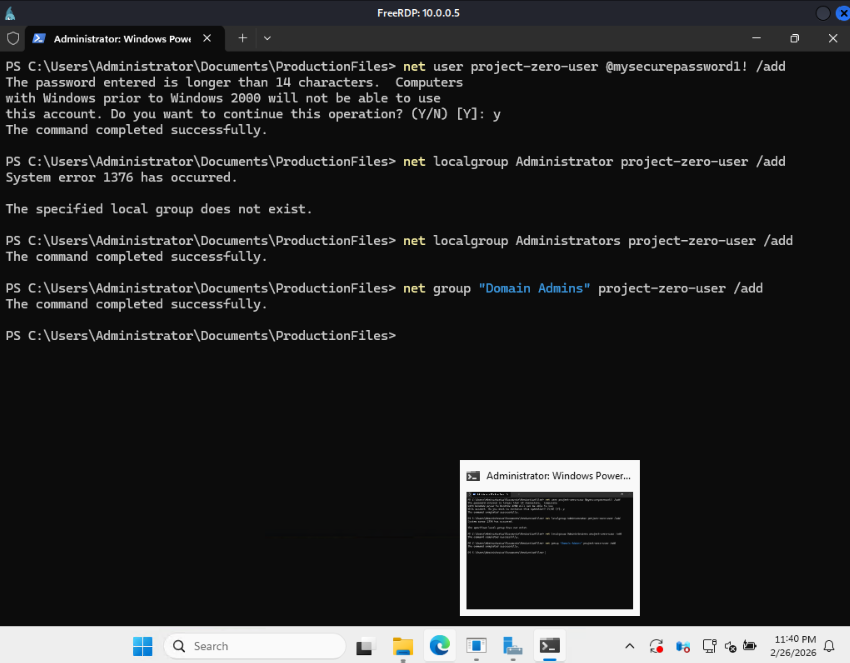Minimize the Terminal window

click(756, 38)
